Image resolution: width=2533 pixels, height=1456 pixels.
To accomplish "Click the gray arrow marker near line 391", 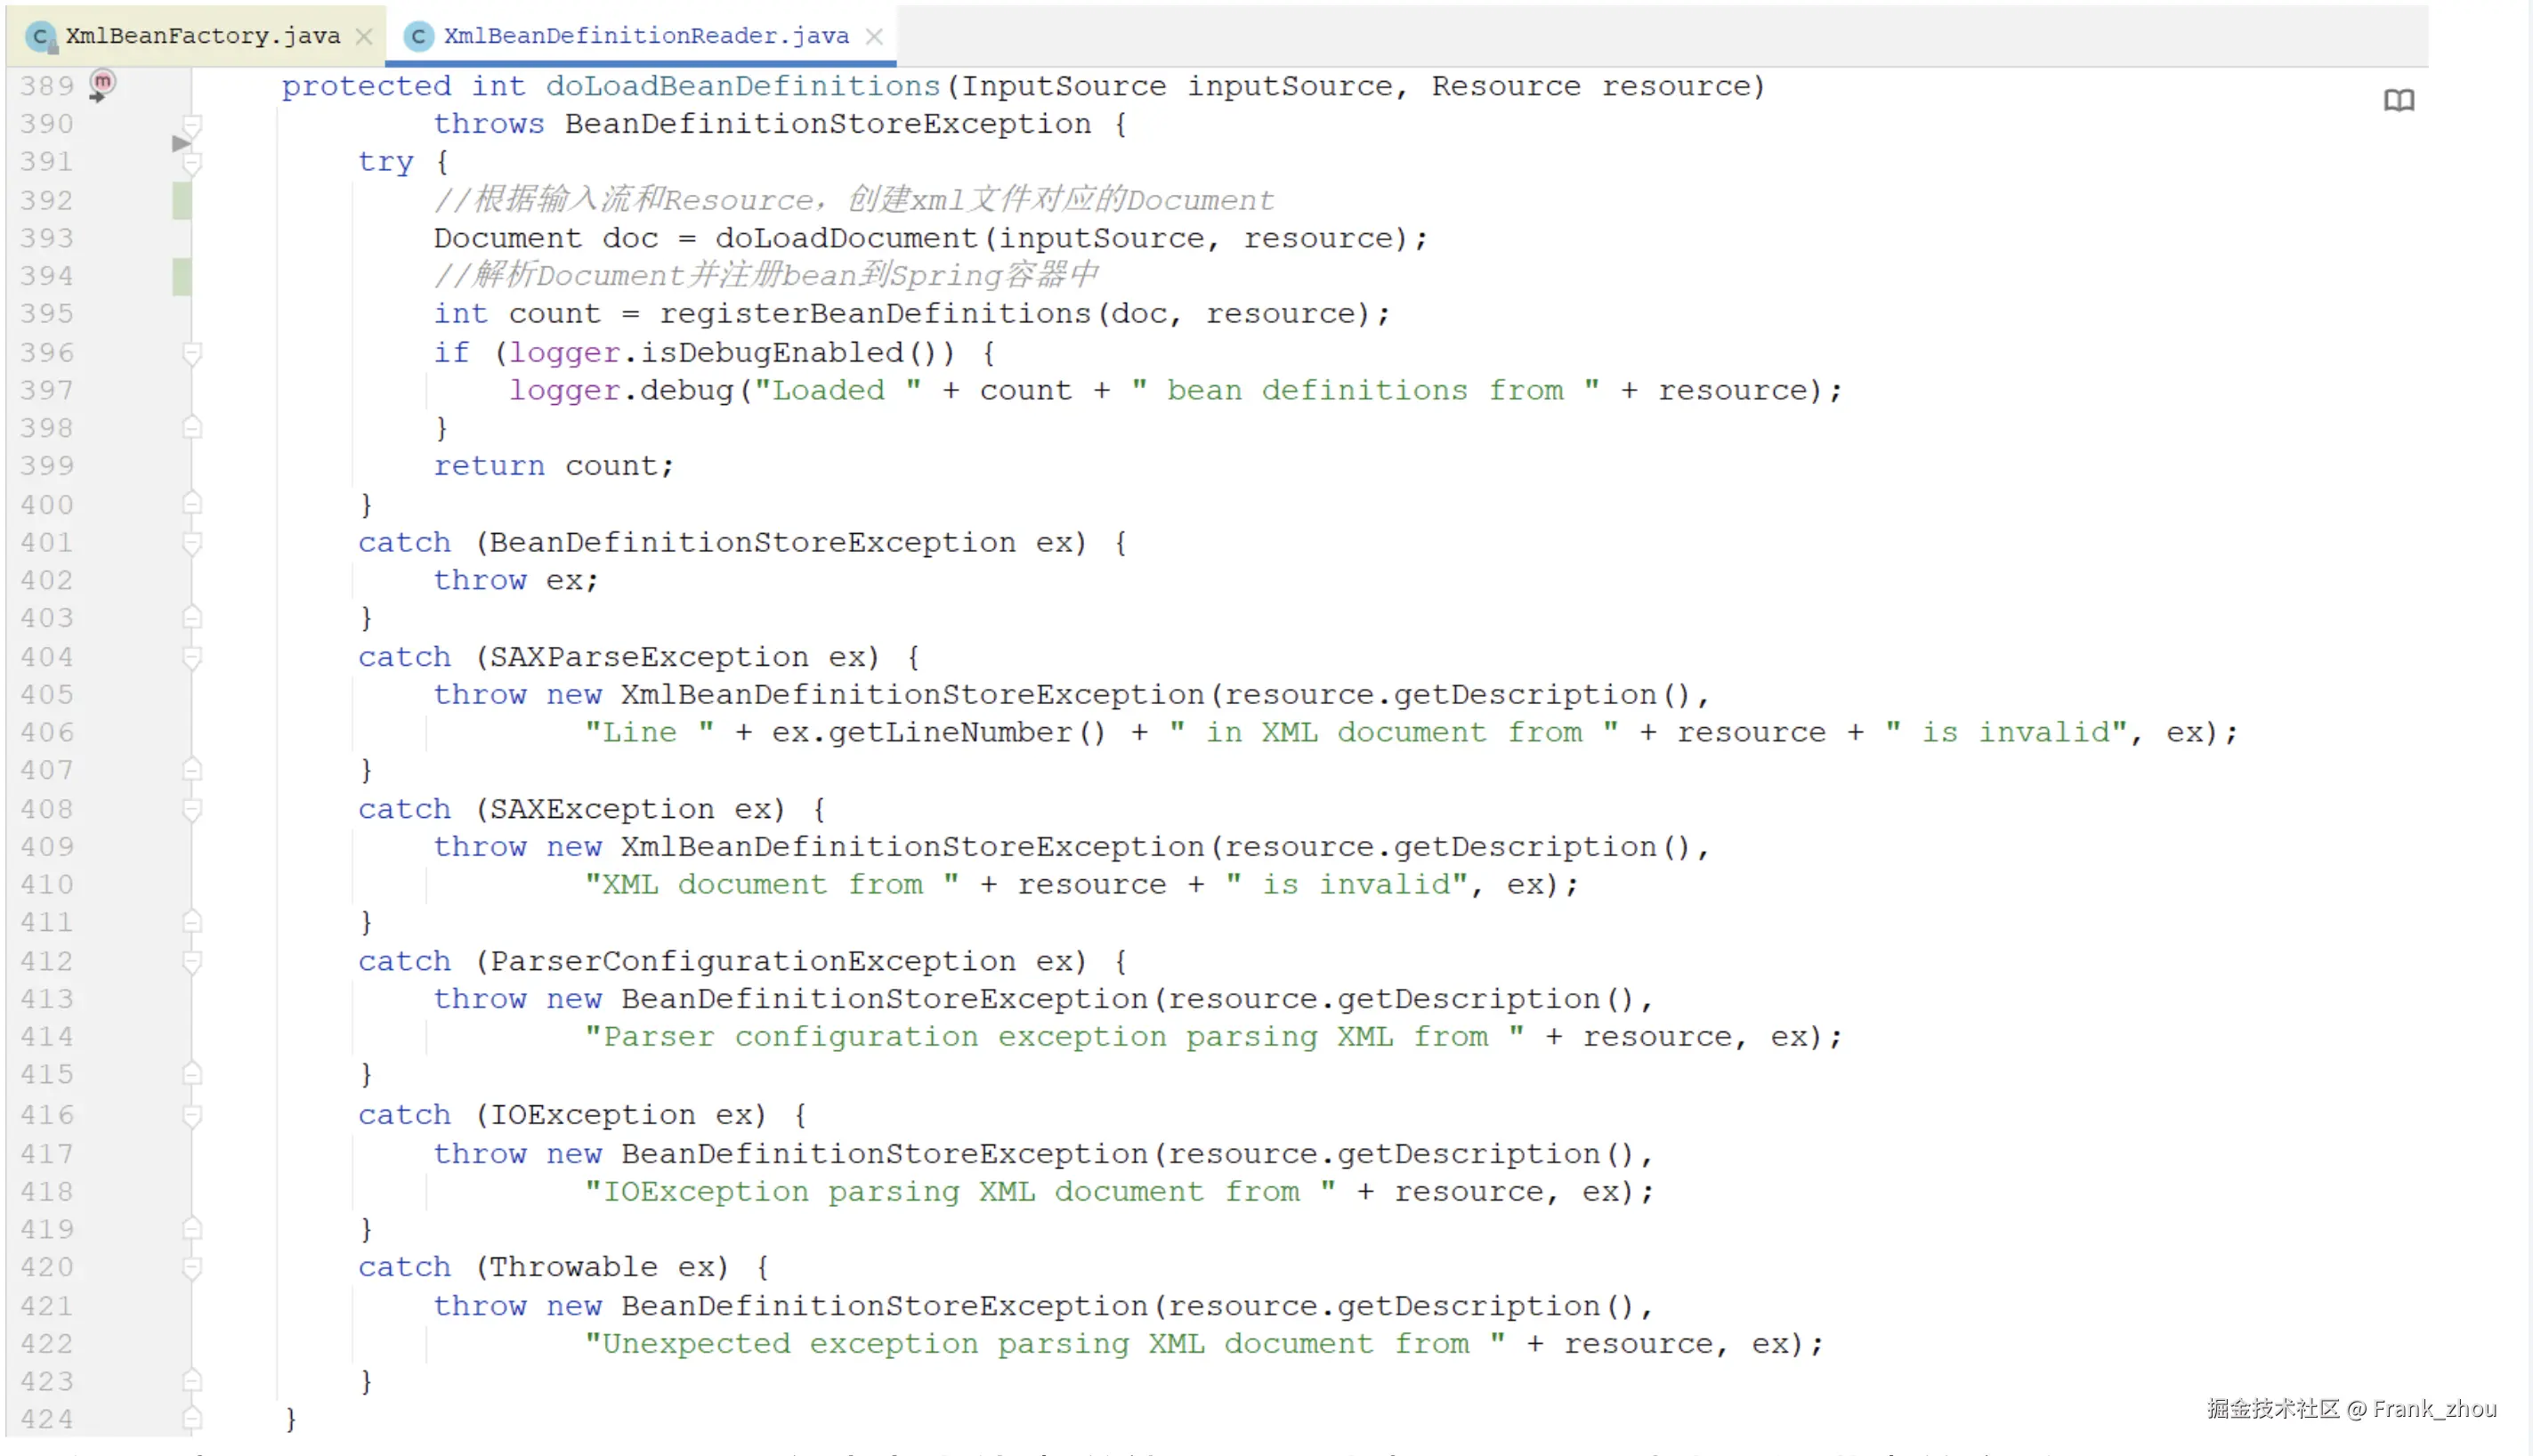I will click(181, 144).
